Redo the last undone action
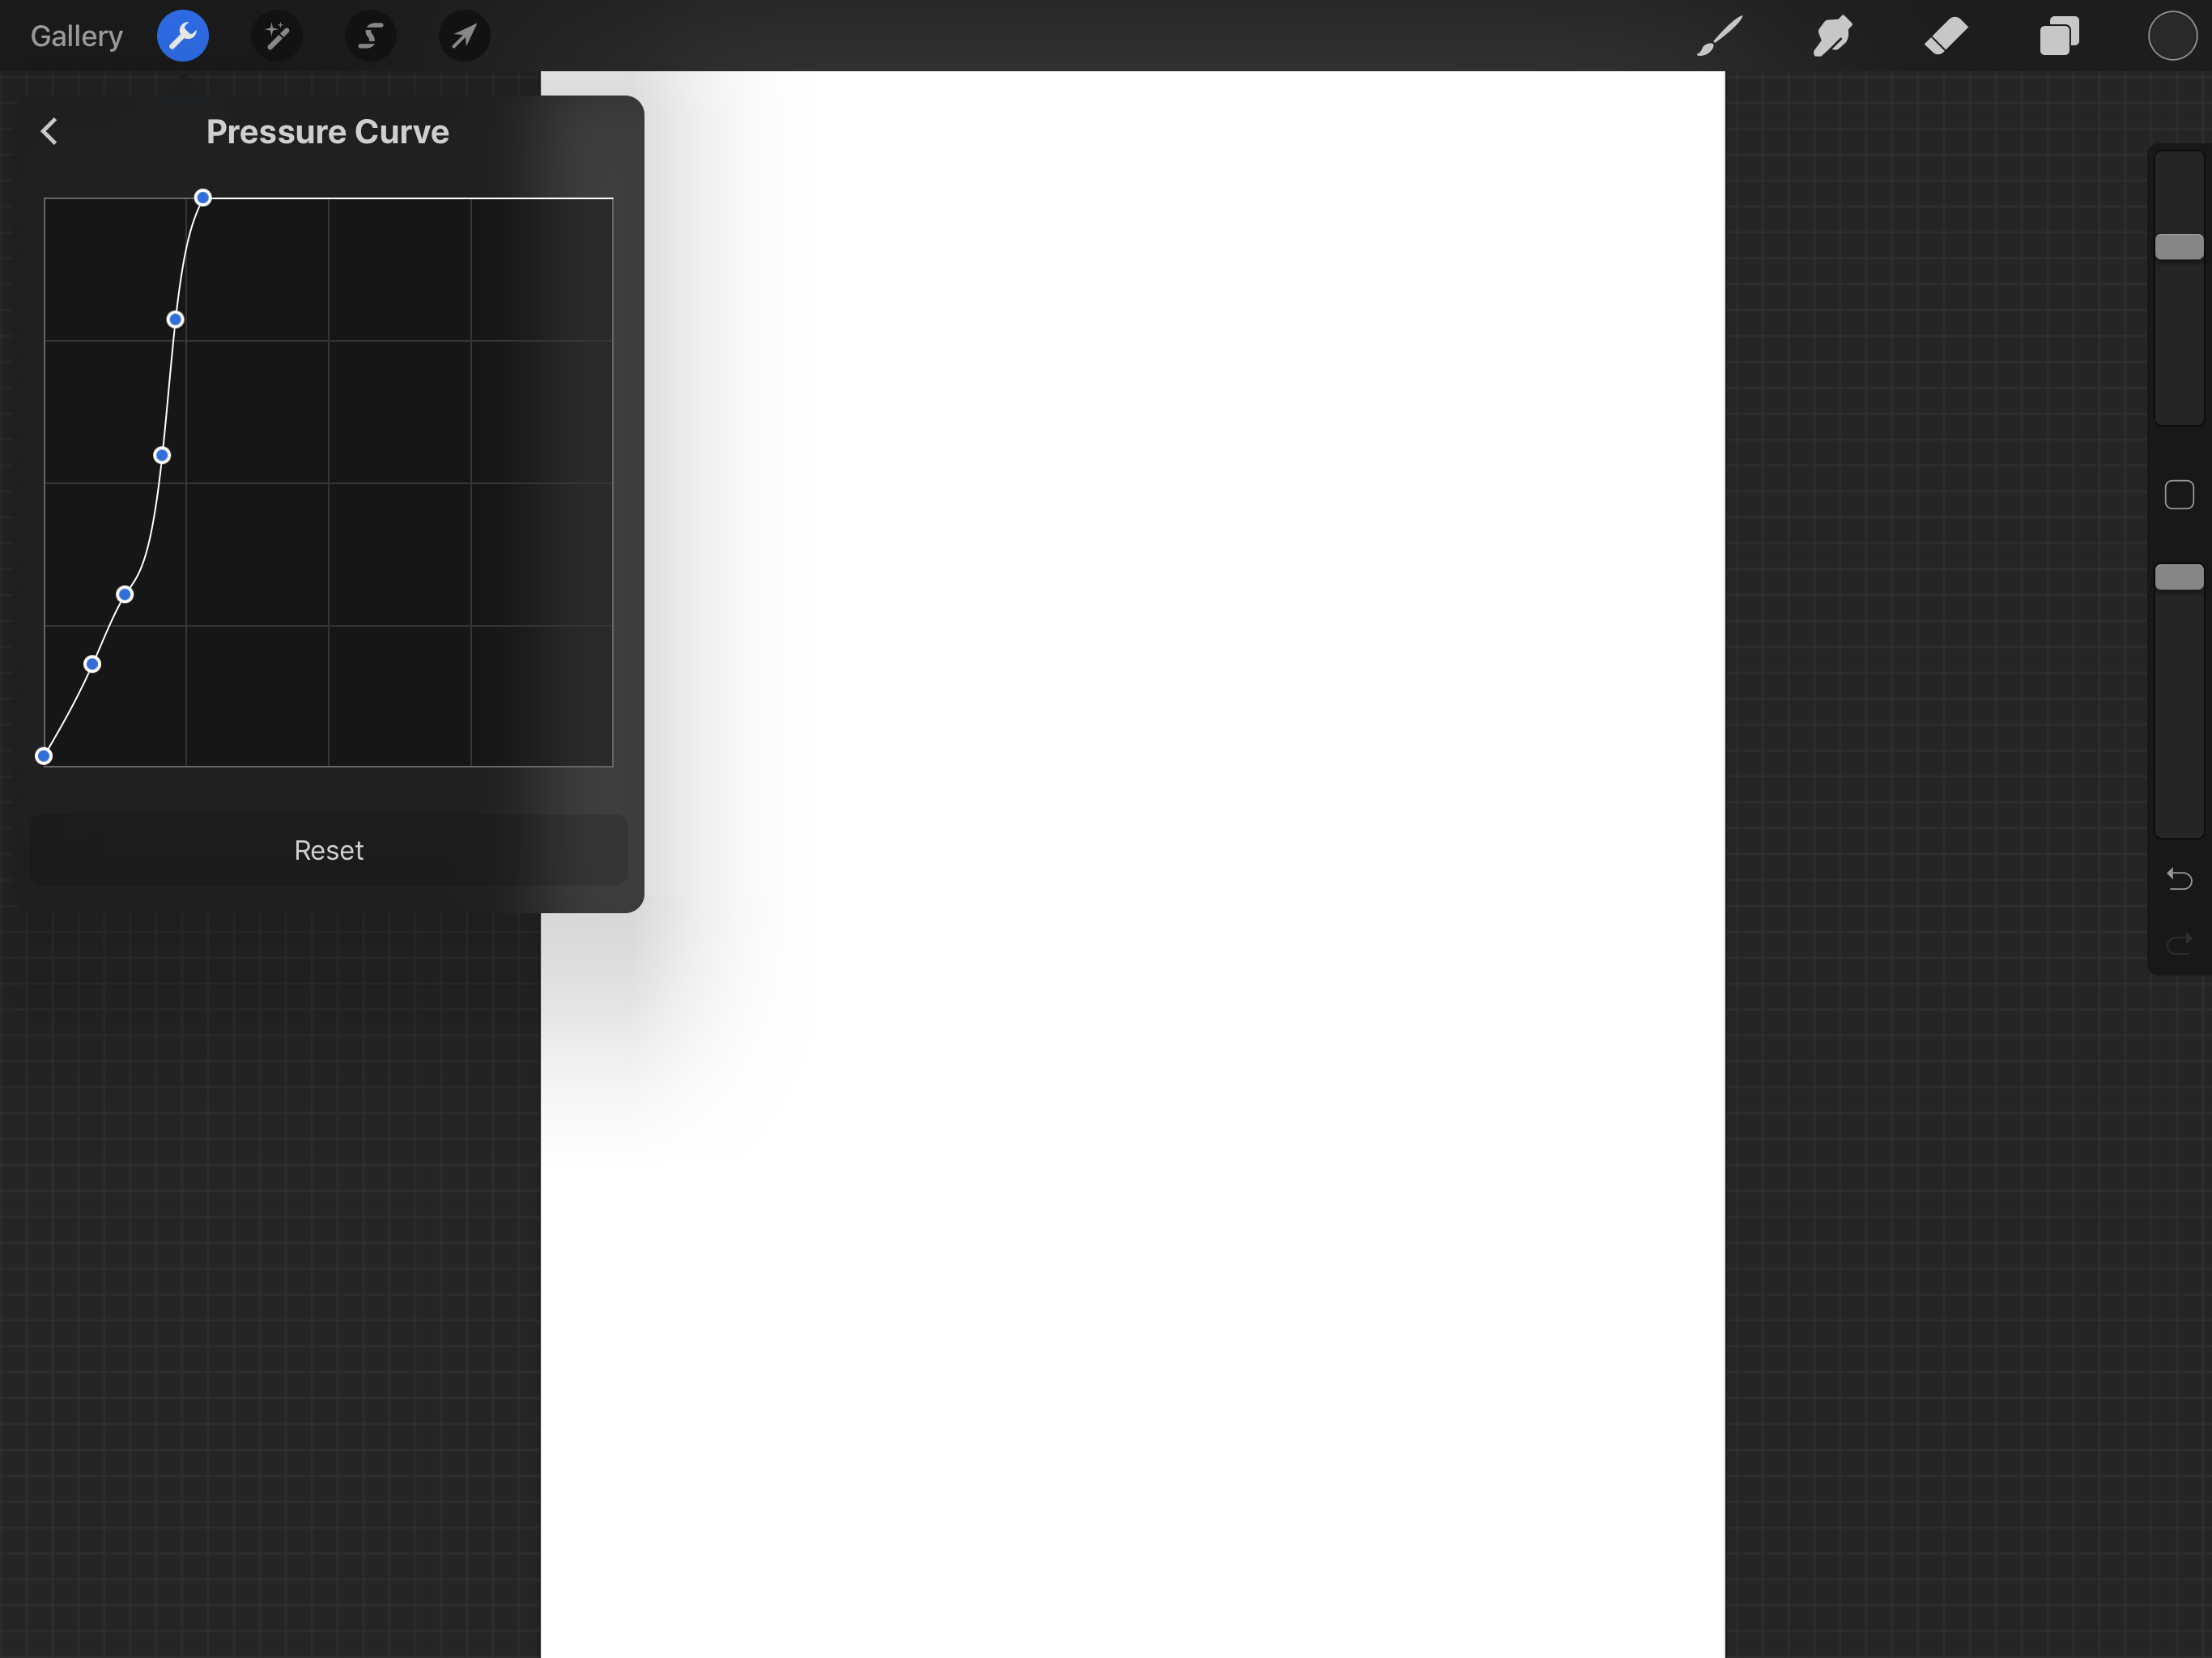The image size is (2212, 1658). (2179, 943)
